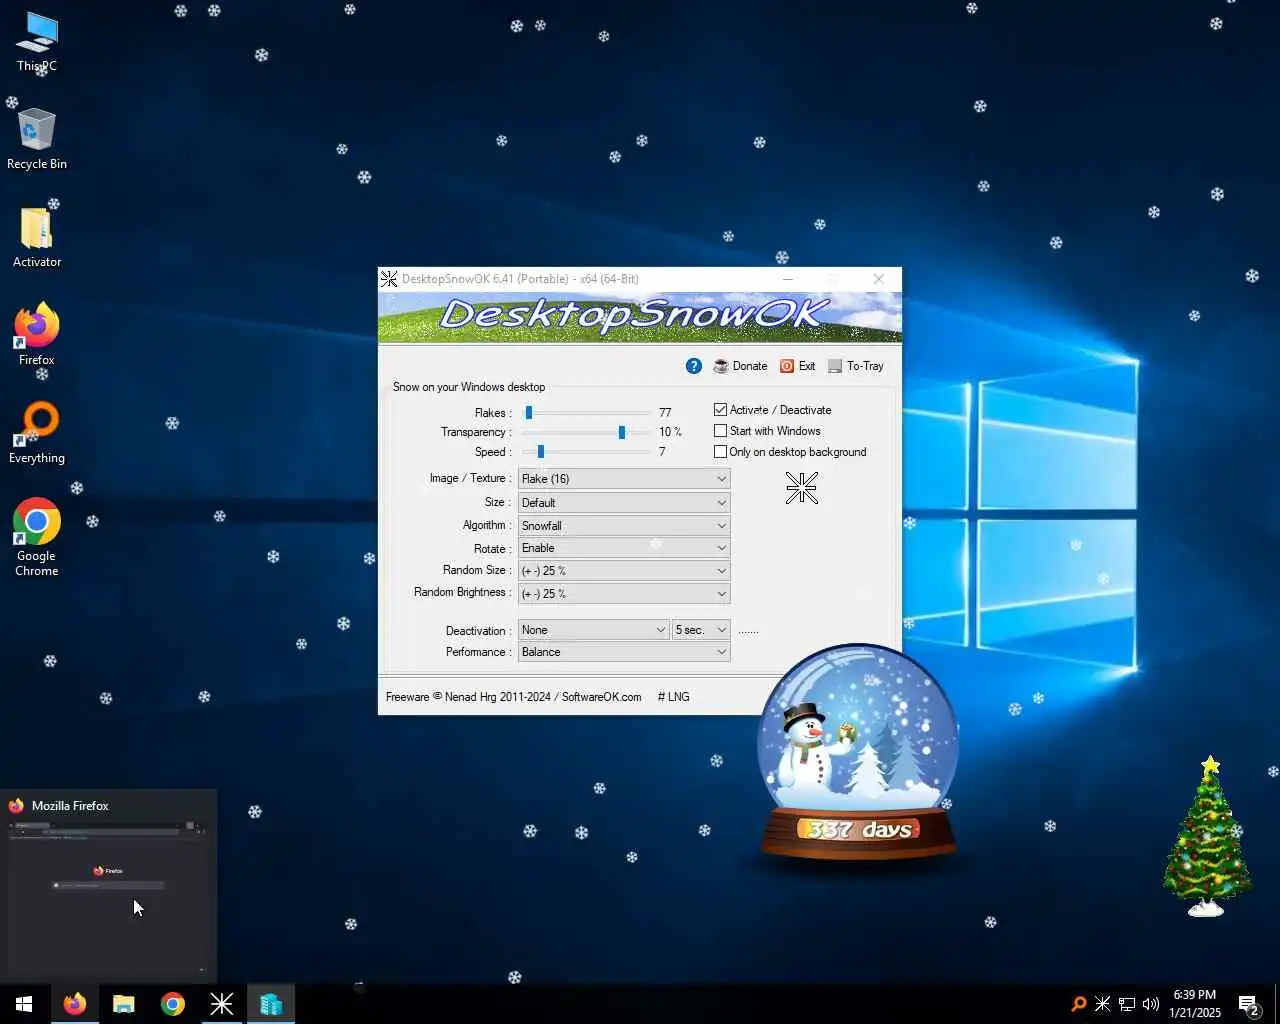Open the Algorithm dropdown showing Snowfall
Viewport: 1280px width, 1024px height.
[x=624, y=526]
